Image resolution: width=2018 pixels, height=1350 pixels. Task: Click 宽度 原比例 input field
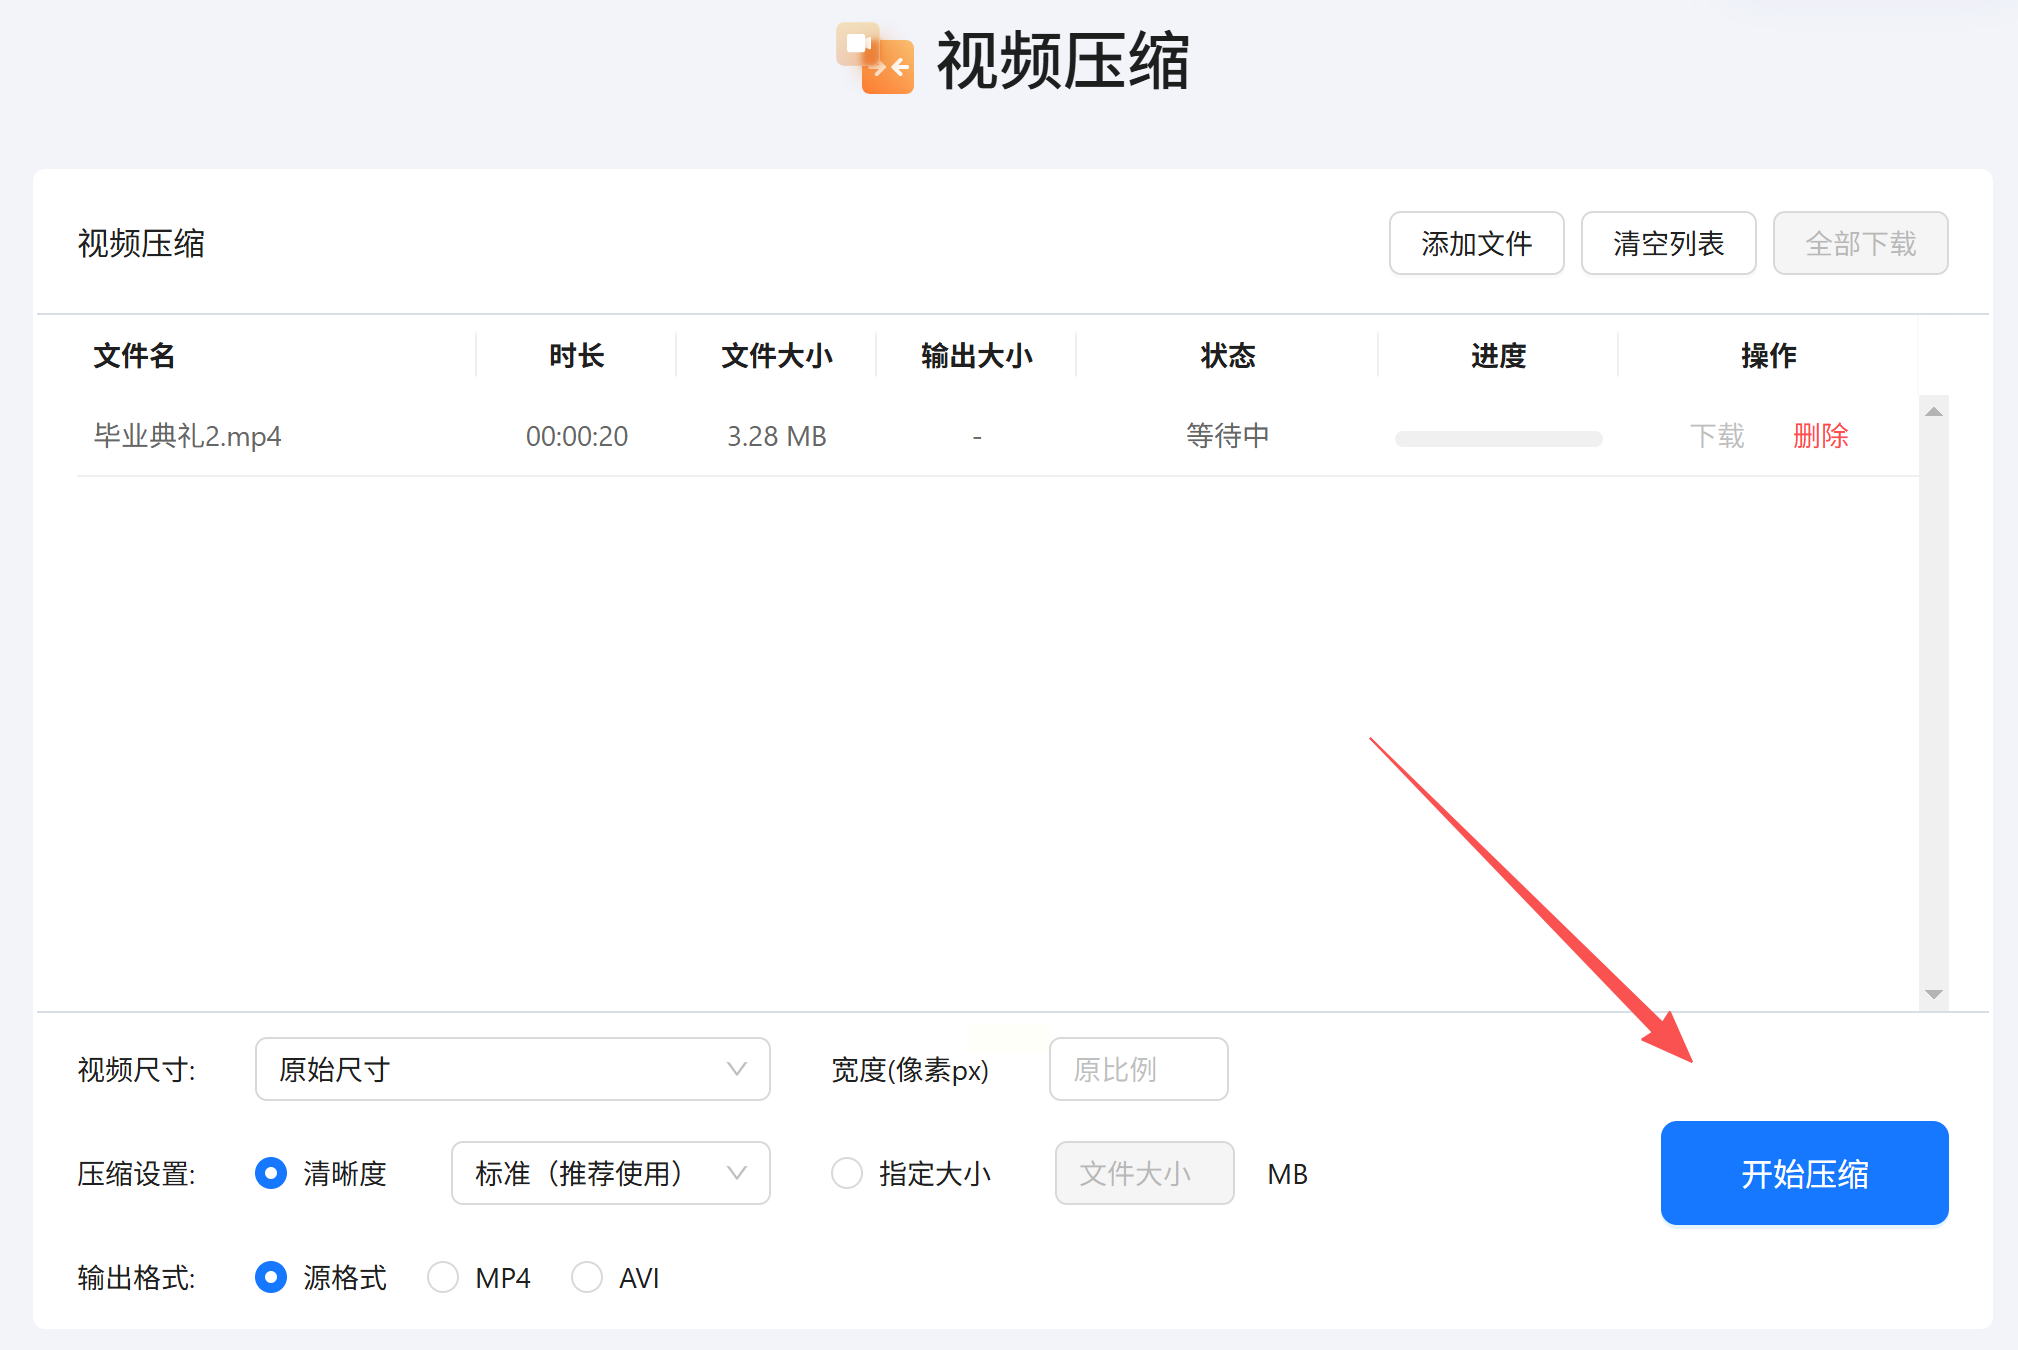1138,1069
